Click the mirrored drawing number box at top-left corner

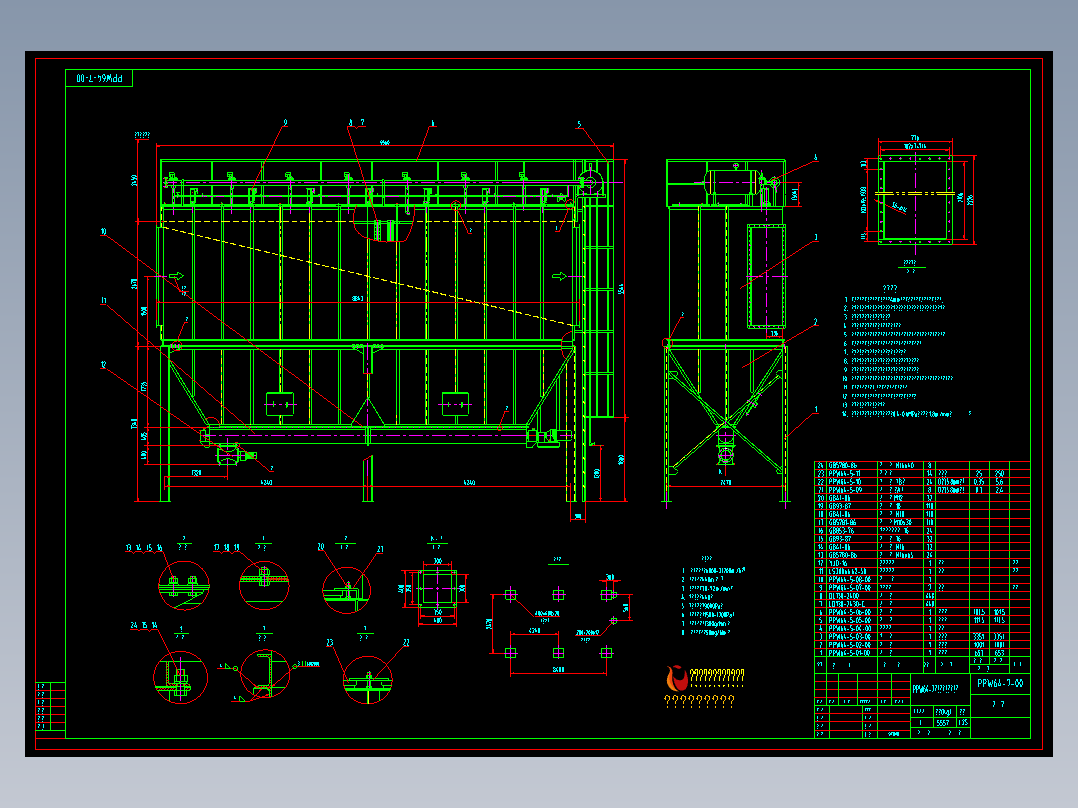click(x=99, y=78)
